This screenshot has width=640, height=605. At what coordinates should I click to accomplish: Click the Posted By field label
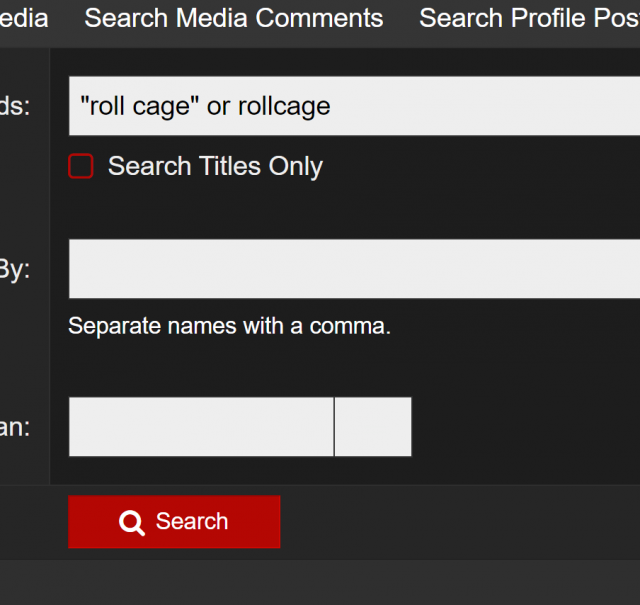(15, 269)
